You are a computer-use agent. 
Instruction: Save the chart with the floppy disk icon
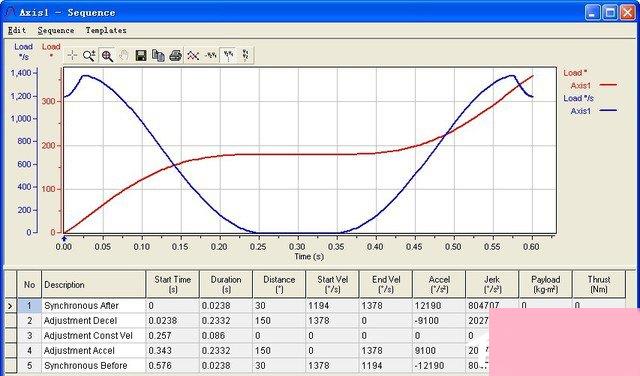point(141,56)
